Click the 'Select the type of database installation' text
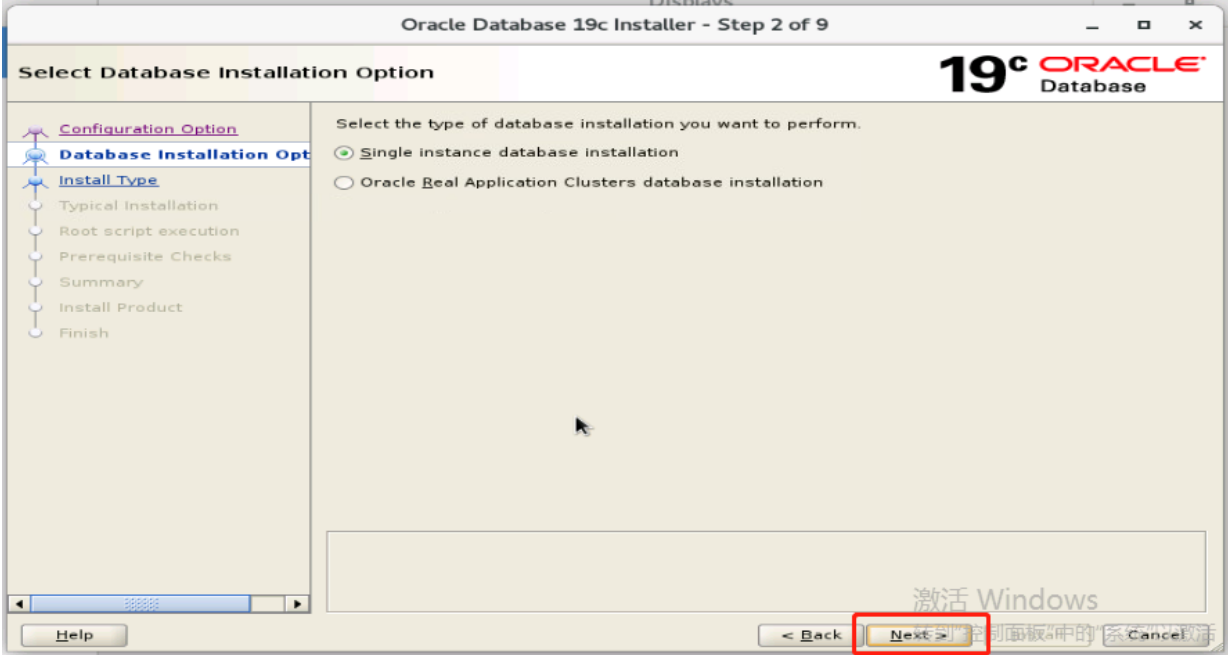The height and width of the screenshot is (655, 1228). pos(598,124)
